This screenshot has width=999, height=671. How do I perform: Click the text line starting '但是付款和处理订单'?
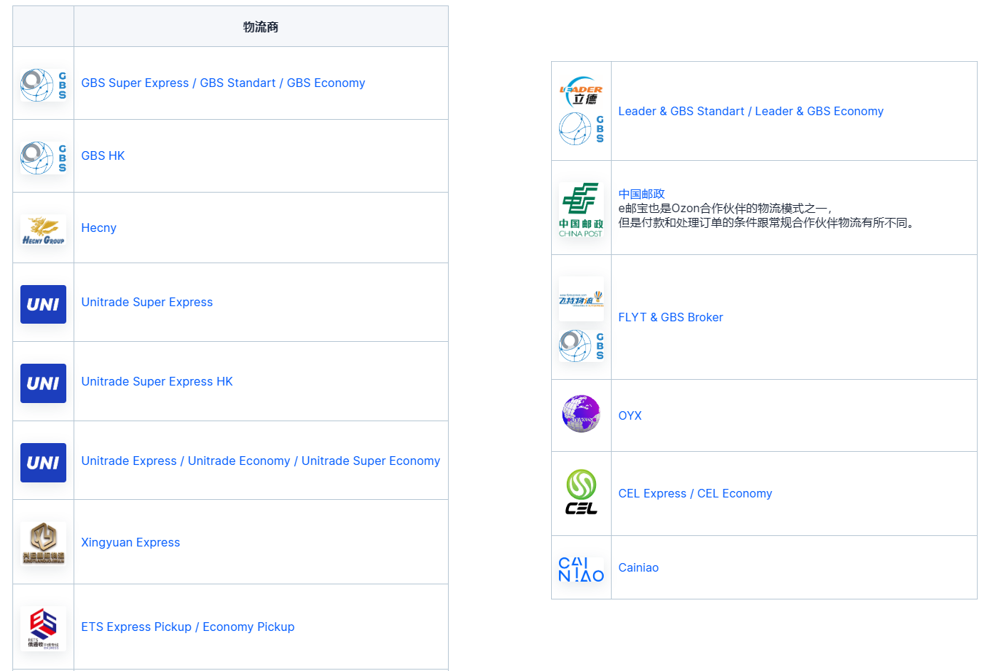click(766, 223)
